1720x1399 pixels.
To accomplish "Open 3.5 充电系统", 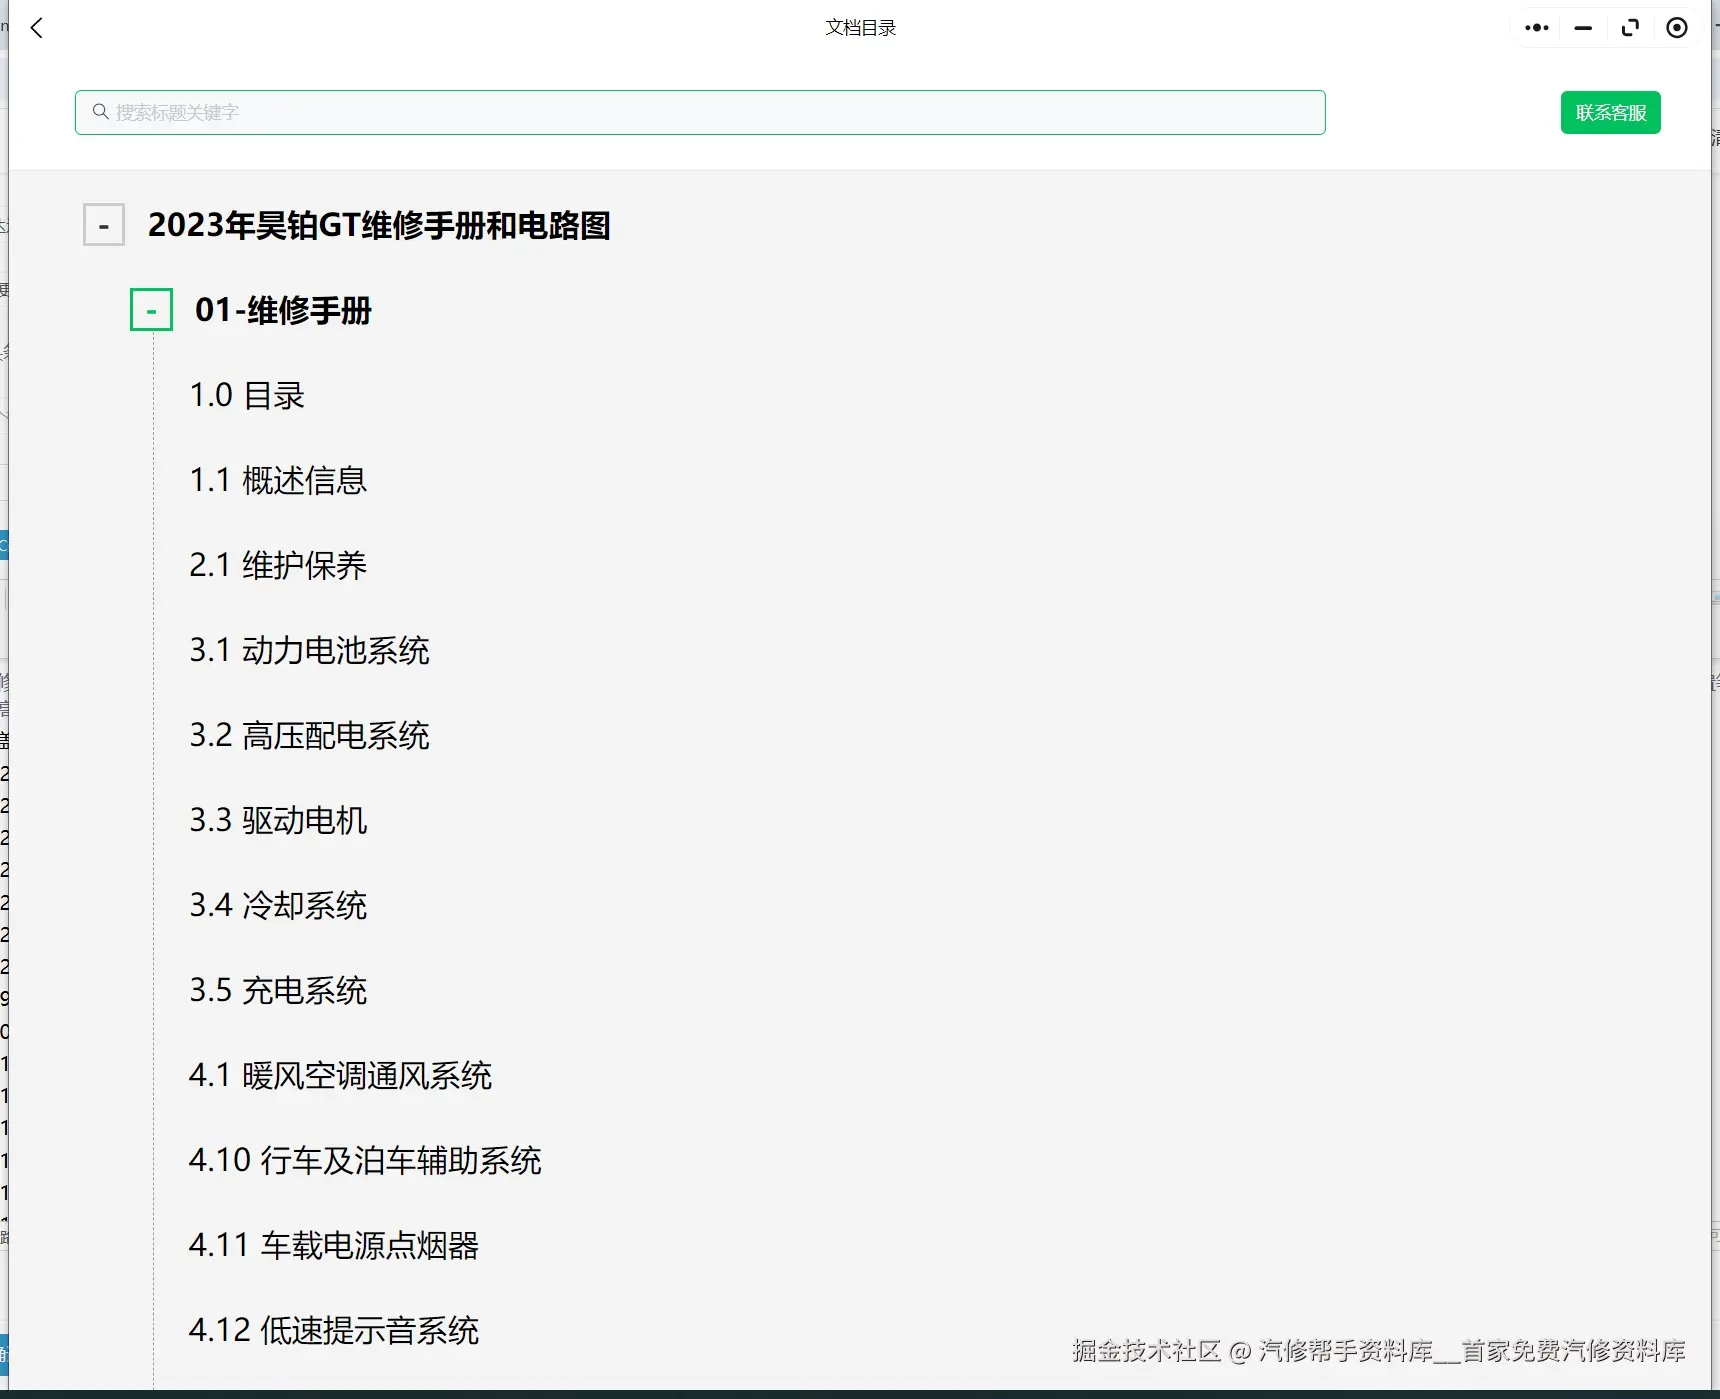I will pyautogui.click(x=278, y=990).
